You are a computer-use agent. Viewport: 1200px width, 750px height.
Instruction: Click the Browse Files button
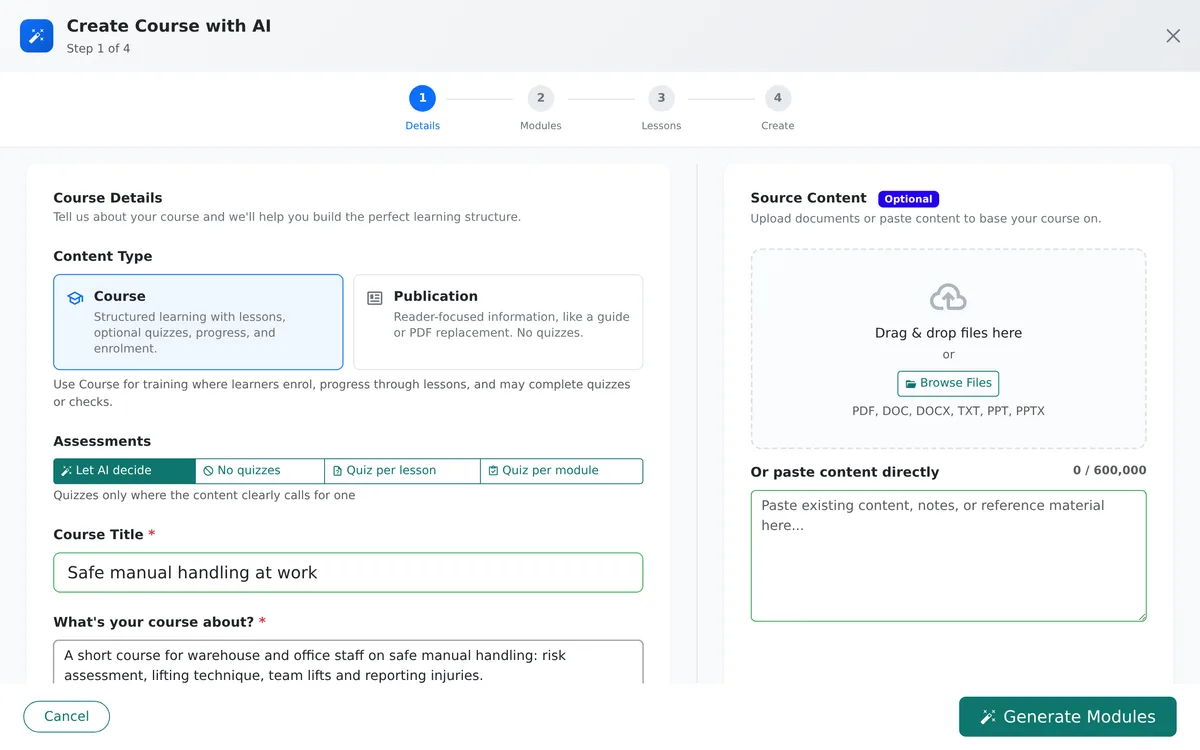pos(948,383)
